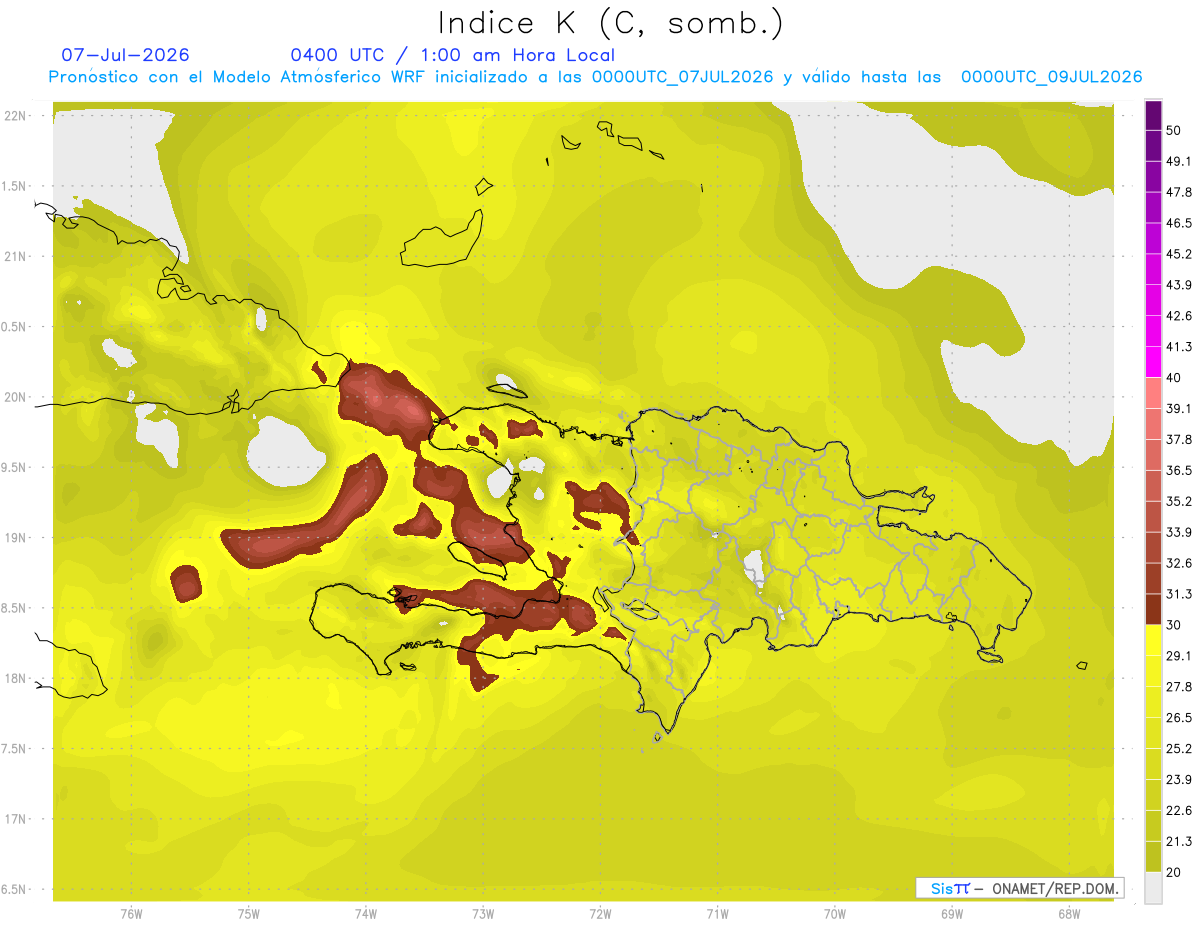Image resolution: width=1200 pixels, height=927 pixels.
Task: Click the "0400 UTC / 1:00 am Hora Local" time text
Action: (x=453, y=55)
